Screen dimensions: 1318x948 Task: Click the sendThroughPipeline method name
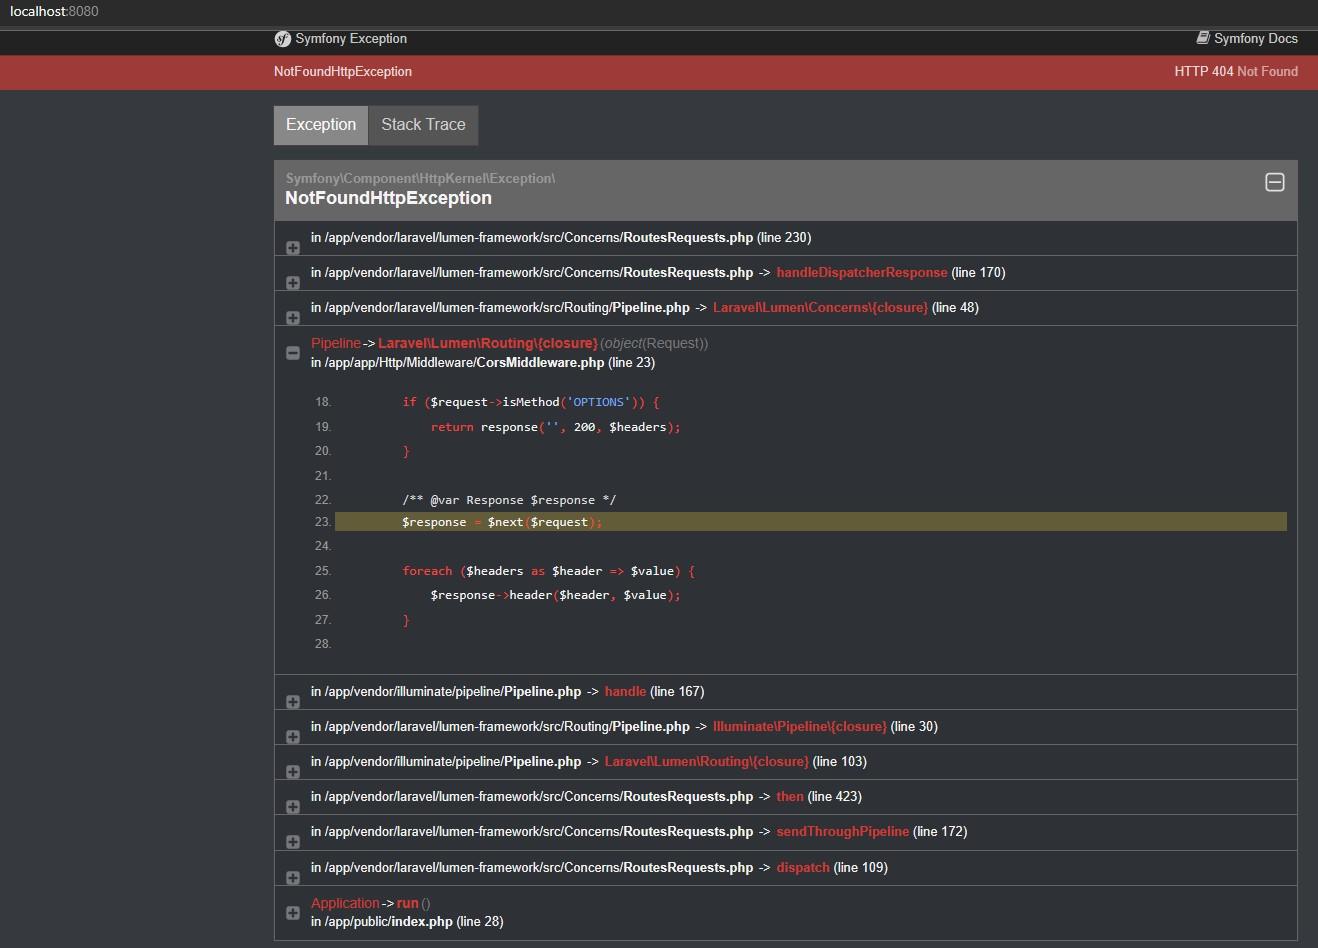(843, 832)
